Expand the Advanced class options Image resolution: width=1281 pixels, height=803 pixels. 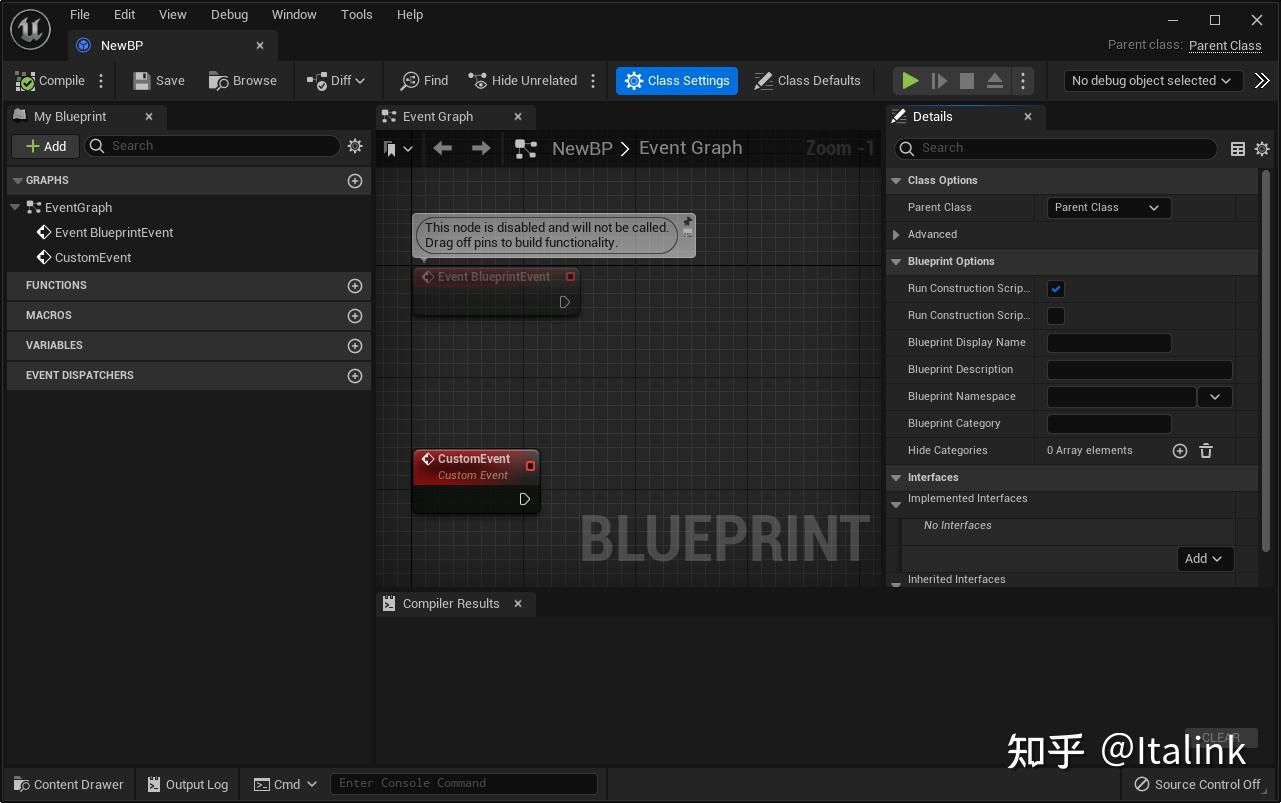click(897, 234)
